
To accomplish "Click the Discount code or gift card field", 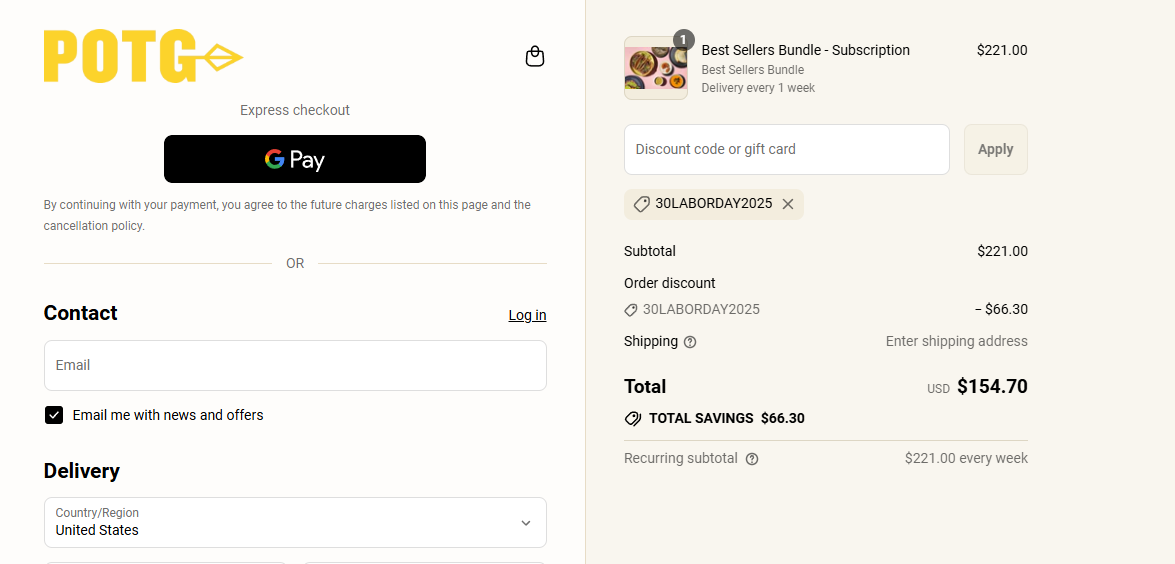I will tap(786, 149).
